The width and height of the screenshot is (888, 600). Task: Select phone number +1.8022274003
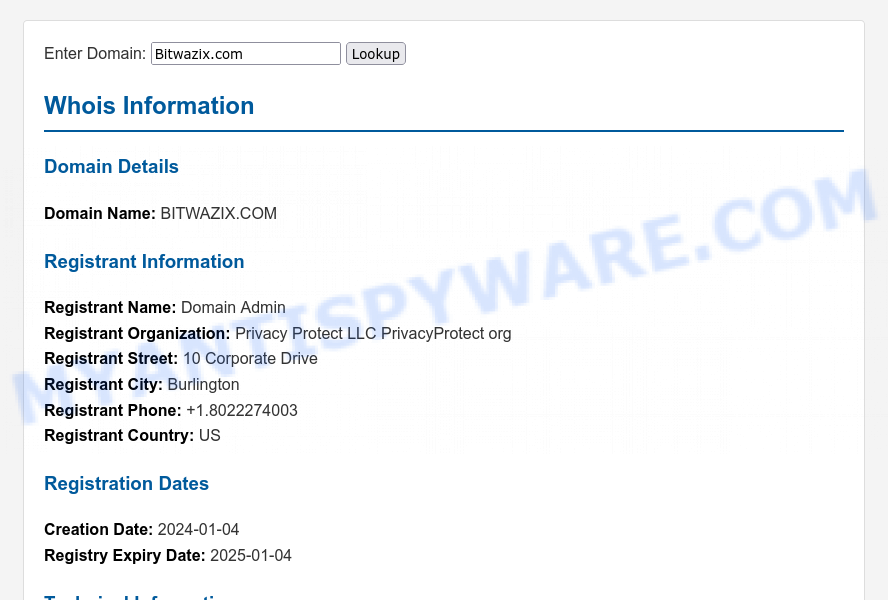click(242, 410)
